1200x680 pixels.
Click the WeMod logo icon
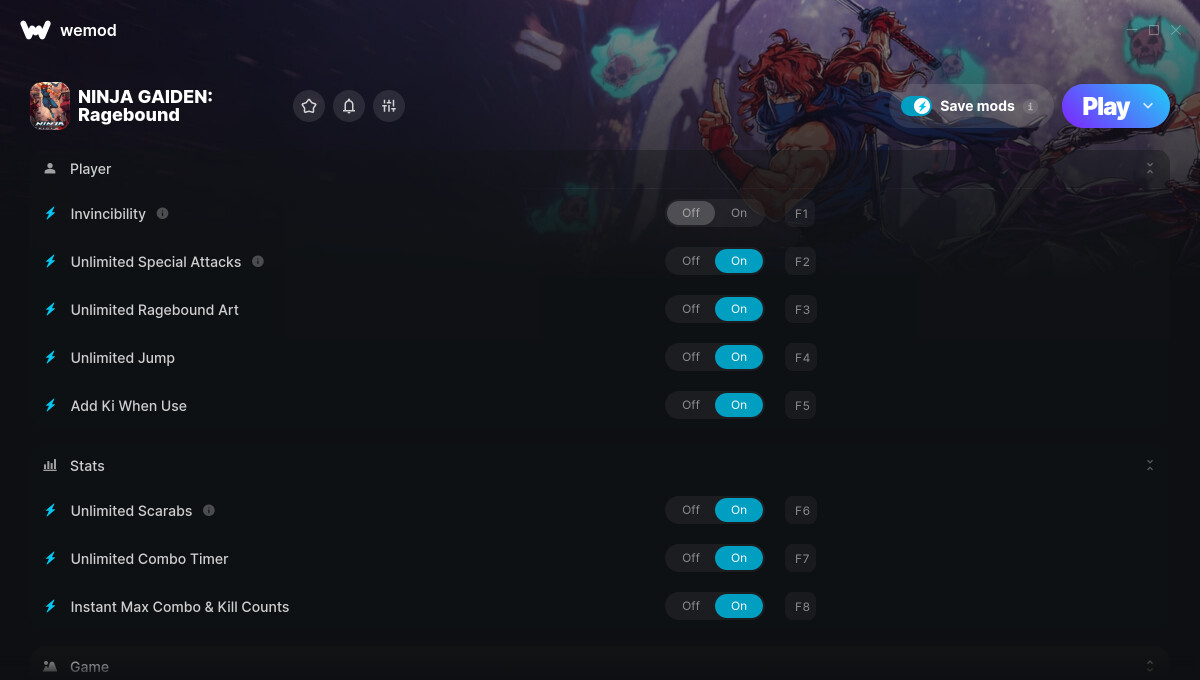pyautogui.click(x=35, y=30)
